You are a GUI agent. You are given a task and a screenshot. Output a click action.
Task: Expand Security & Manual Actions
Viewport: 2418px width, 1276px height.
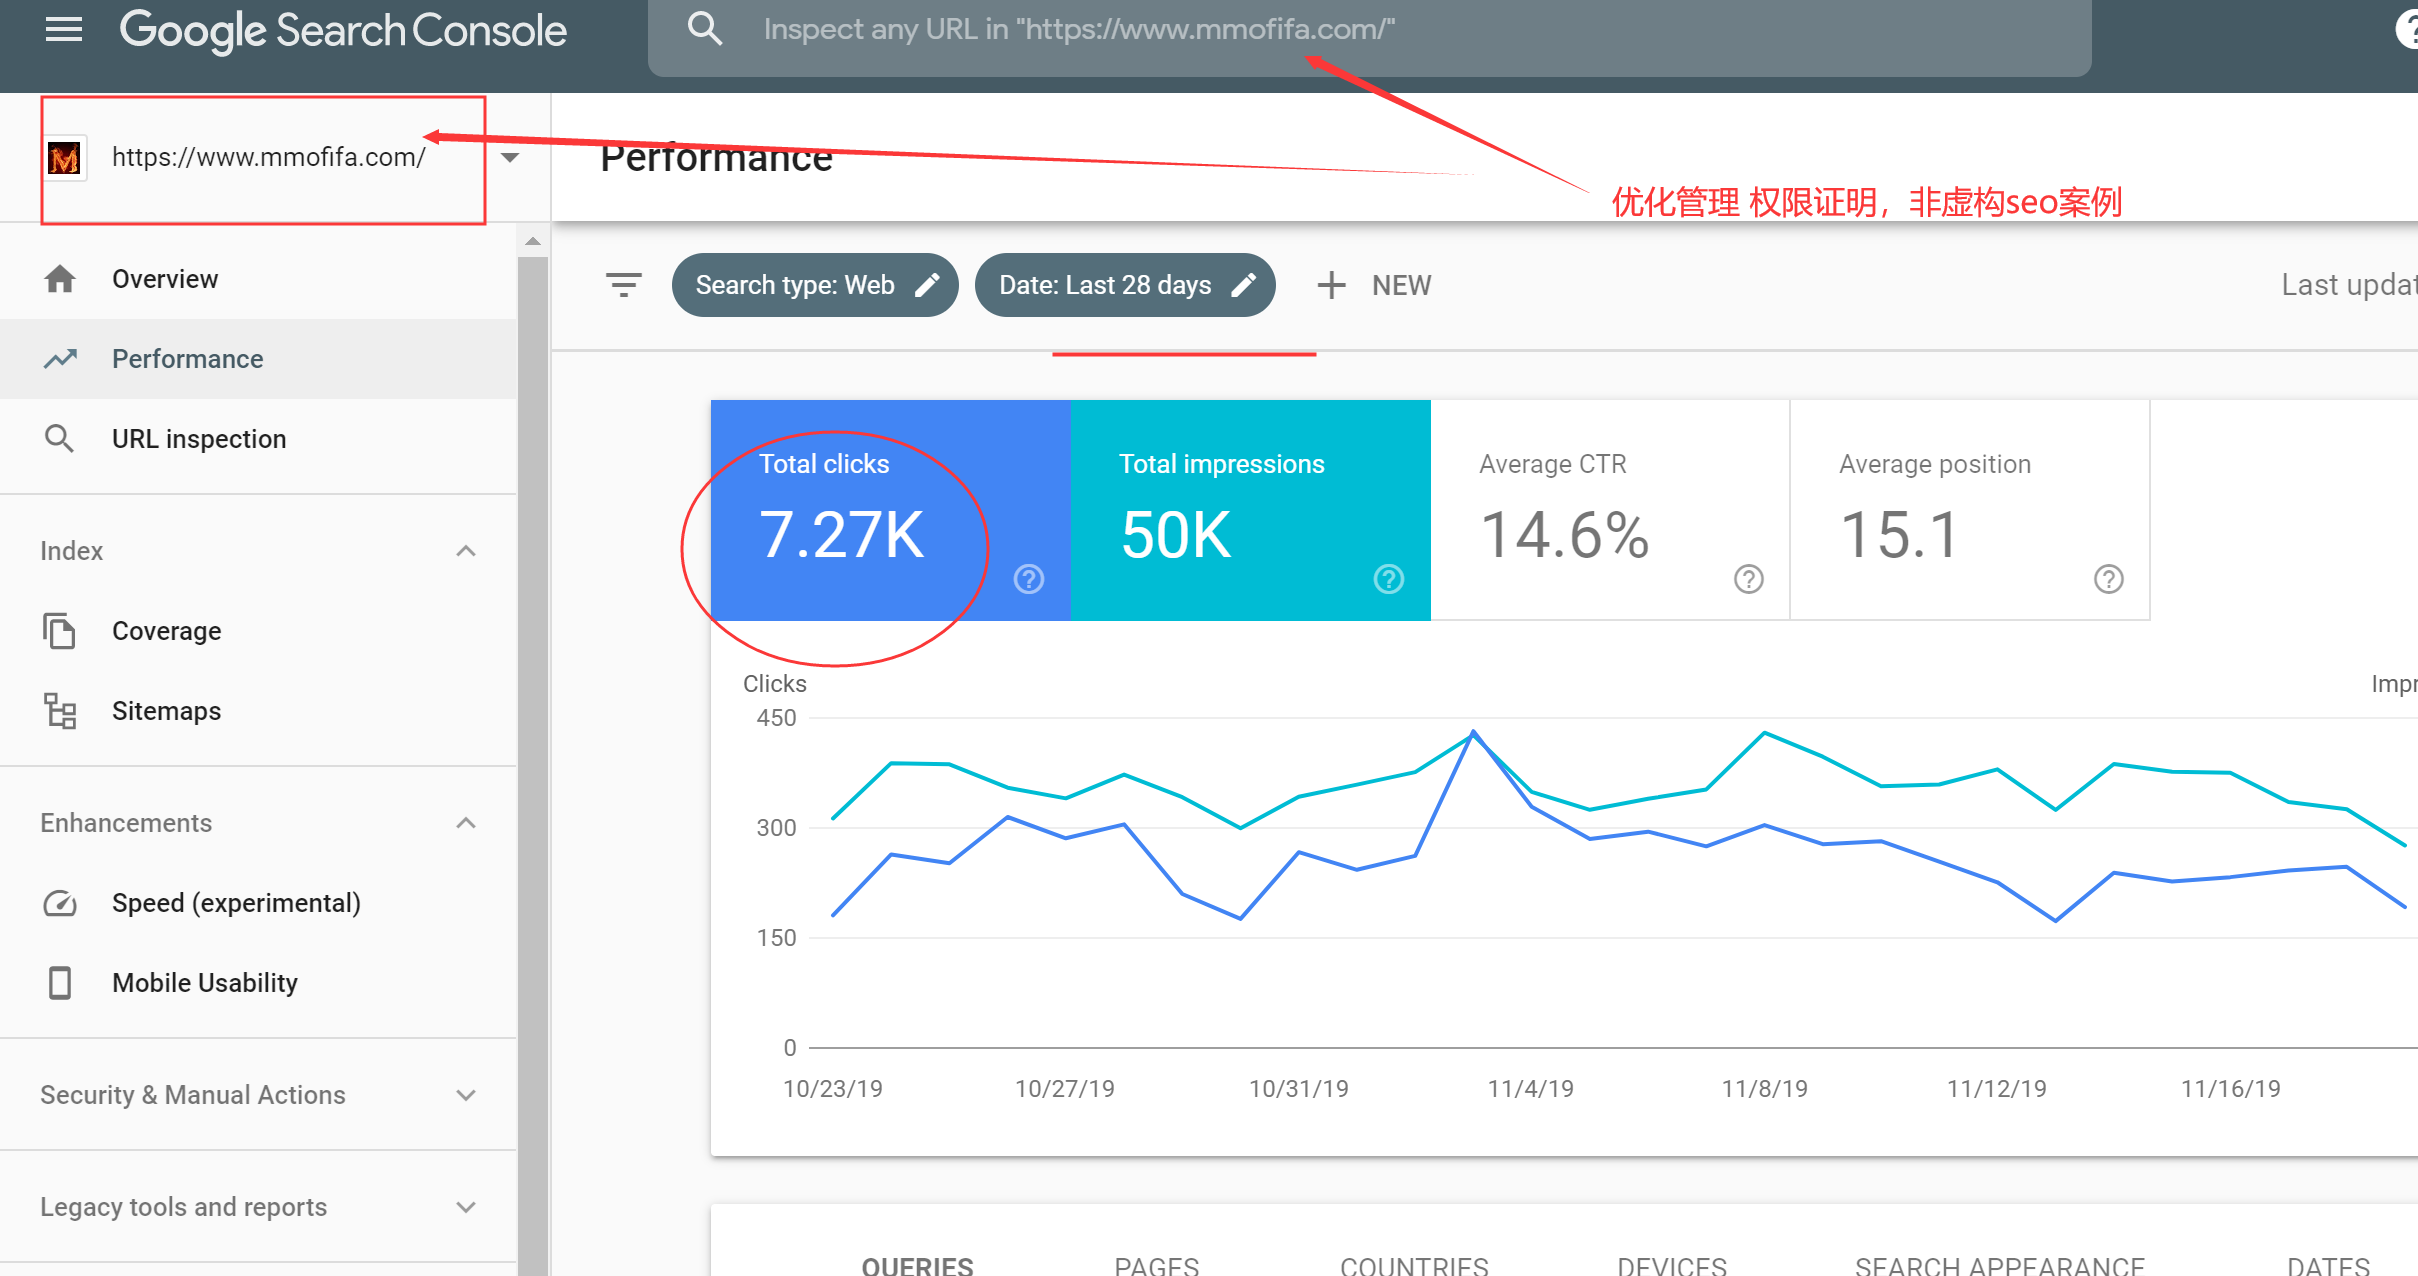tap(258, 1095)
